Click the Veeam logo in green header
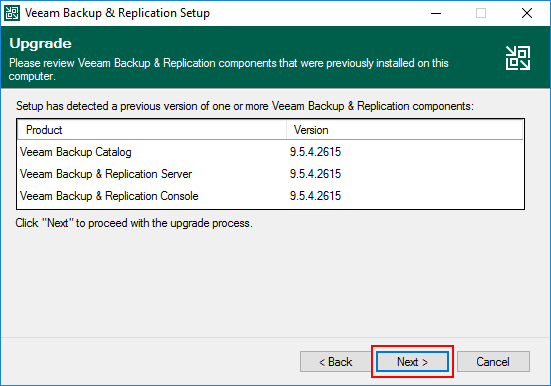The image size is (551, 386). click(518, 58)
